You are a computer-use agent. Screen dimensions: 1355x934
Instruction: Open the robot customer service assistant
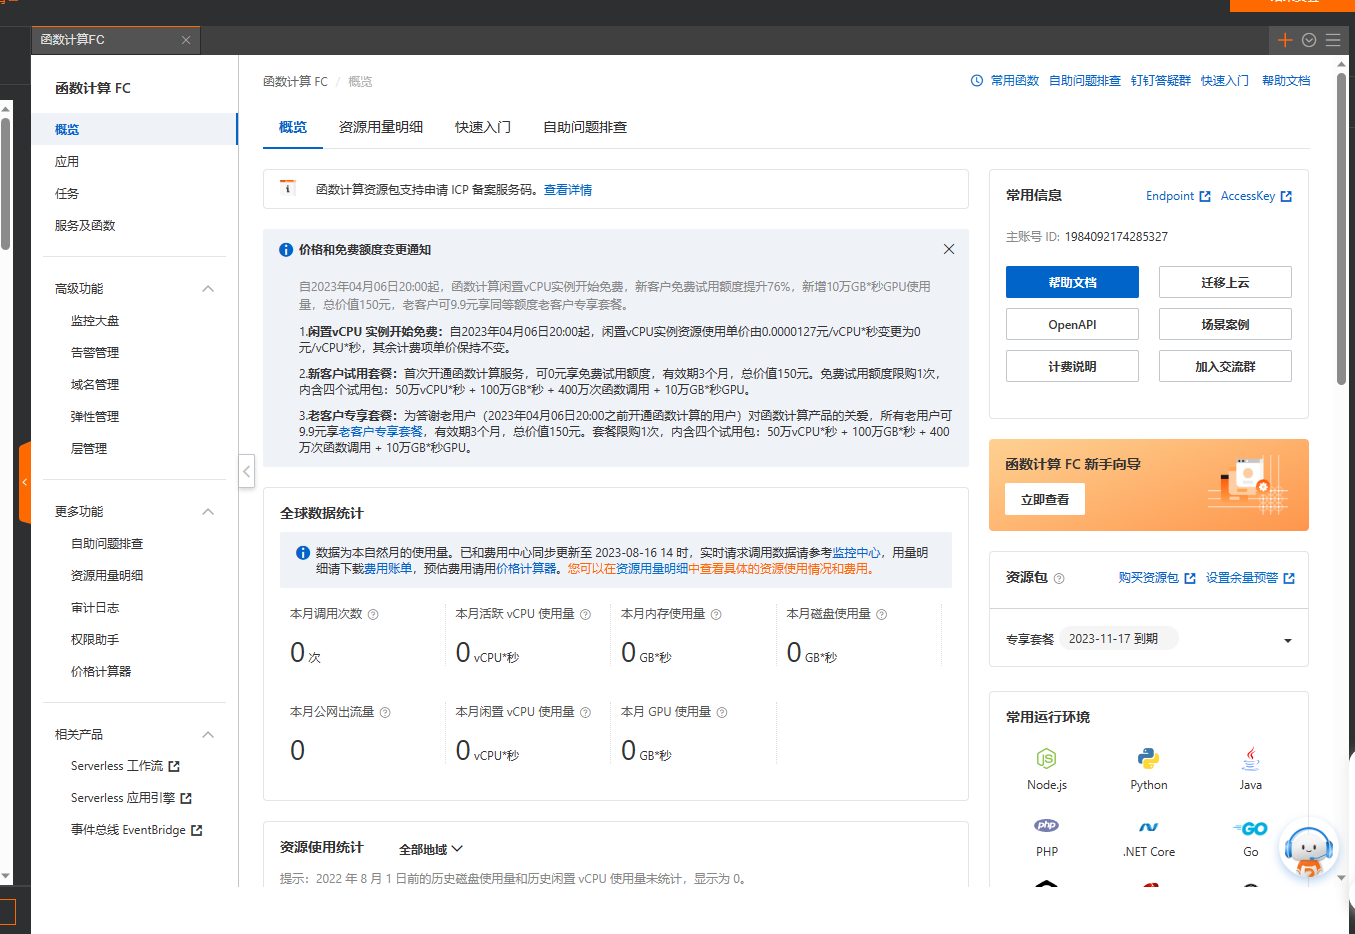point(1309,851)
